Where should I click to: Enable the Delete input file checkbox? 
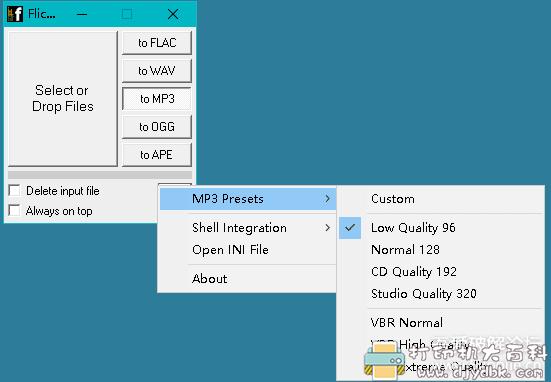(x=14, y=190)
